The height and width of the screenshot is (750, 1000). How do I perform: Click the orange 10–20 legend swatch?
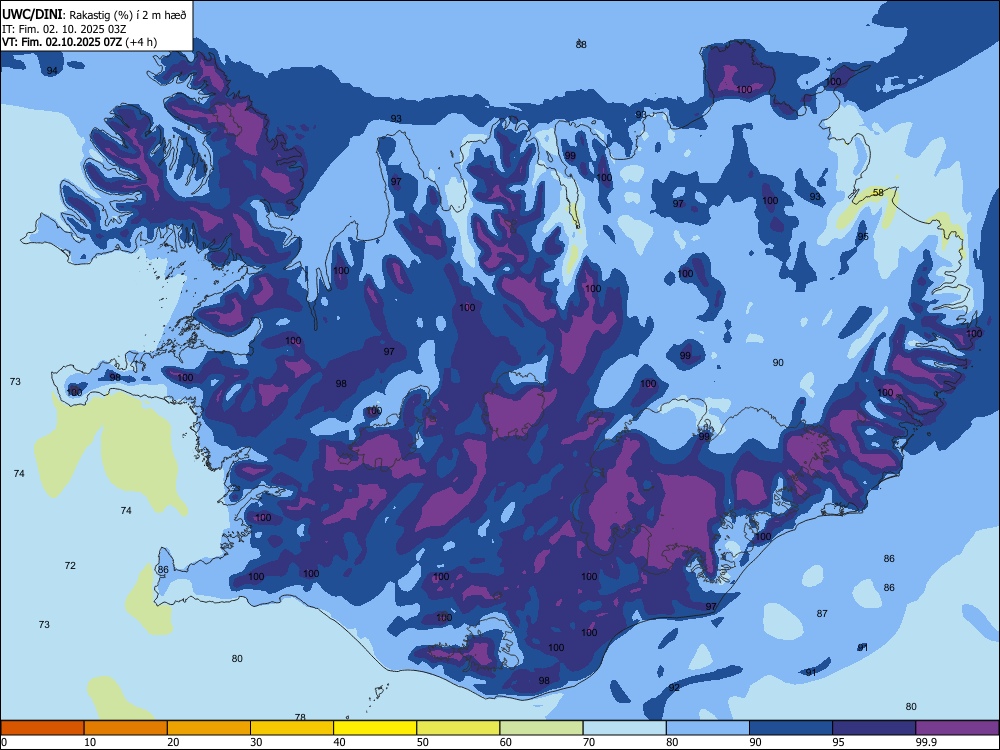coord(126,728)
